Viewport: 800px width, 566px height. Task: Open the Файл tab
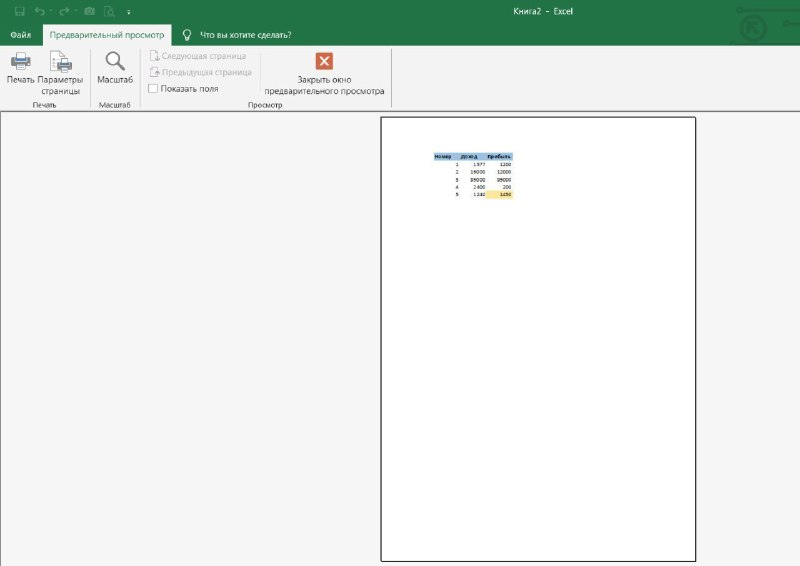pyautogui.click(x=21, y=35)
